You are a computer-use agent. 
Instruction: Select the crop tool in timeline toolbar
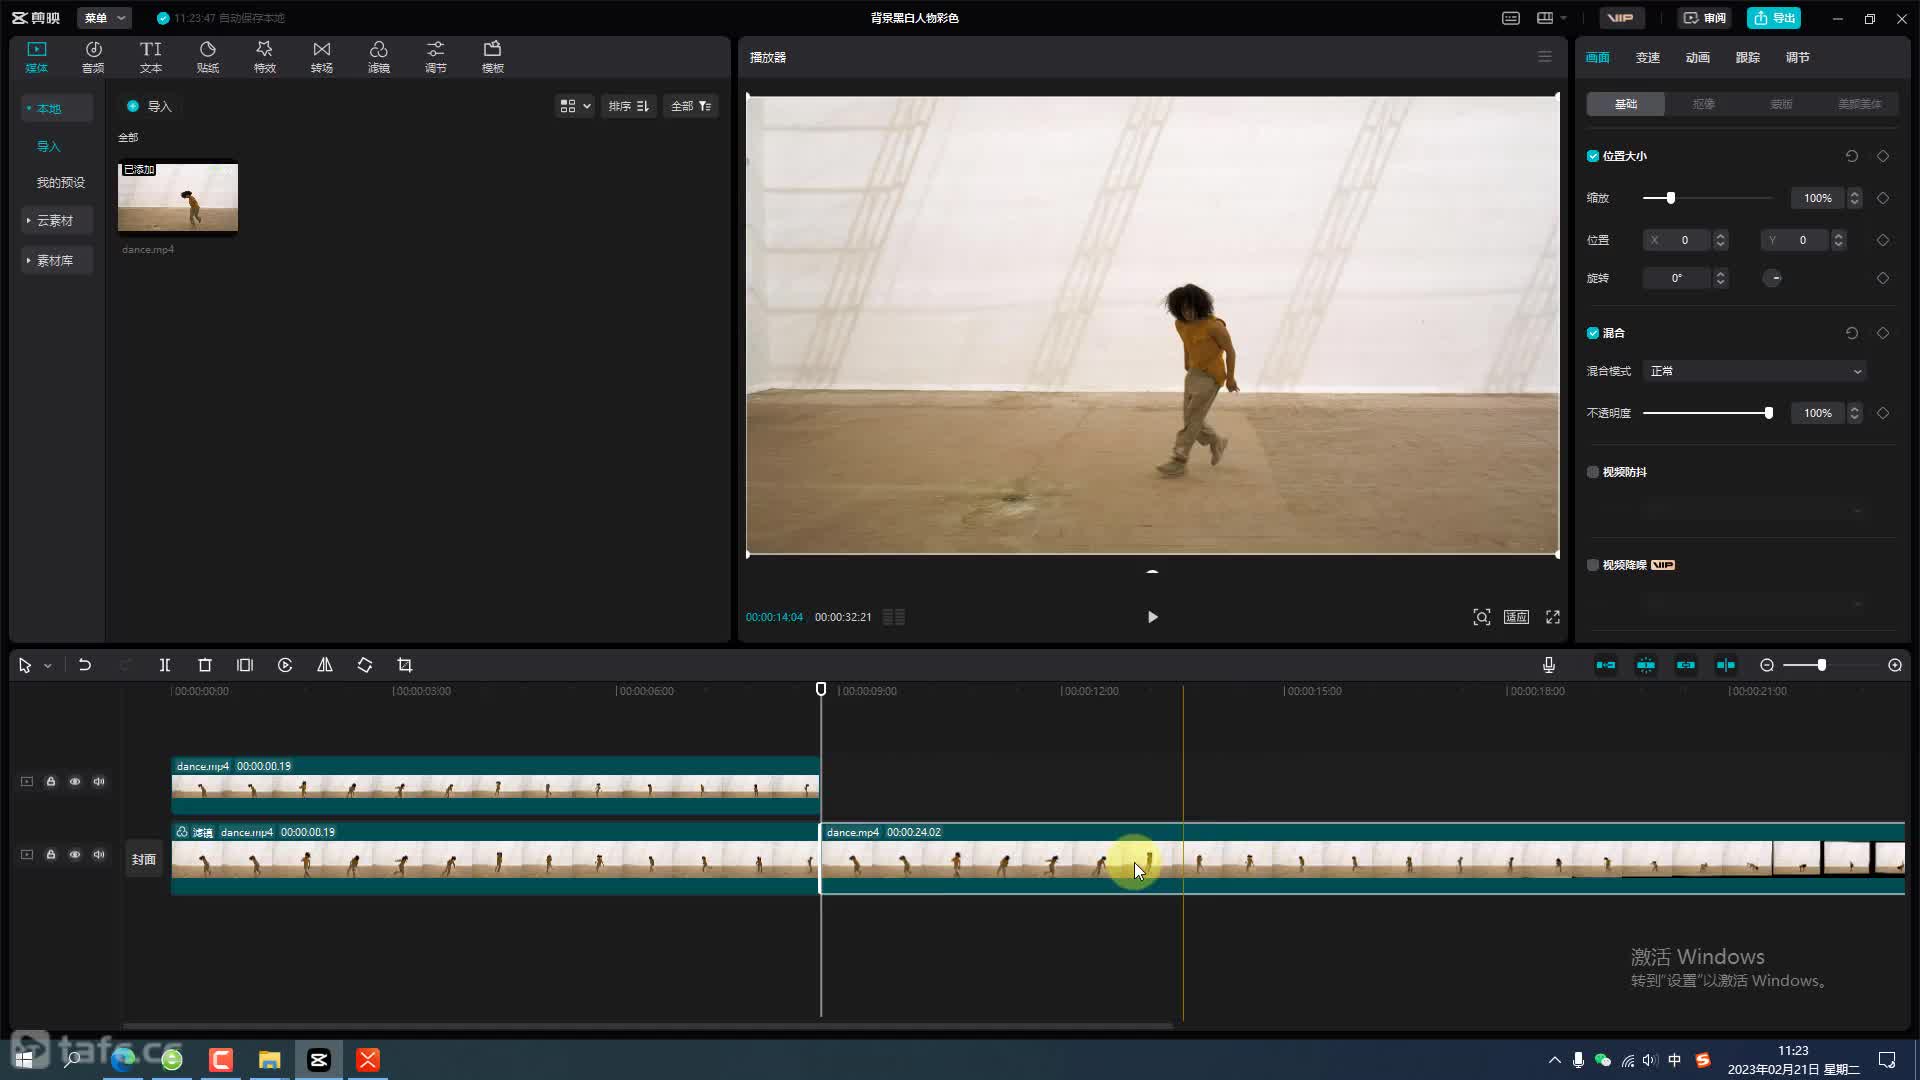pos(405,665)
